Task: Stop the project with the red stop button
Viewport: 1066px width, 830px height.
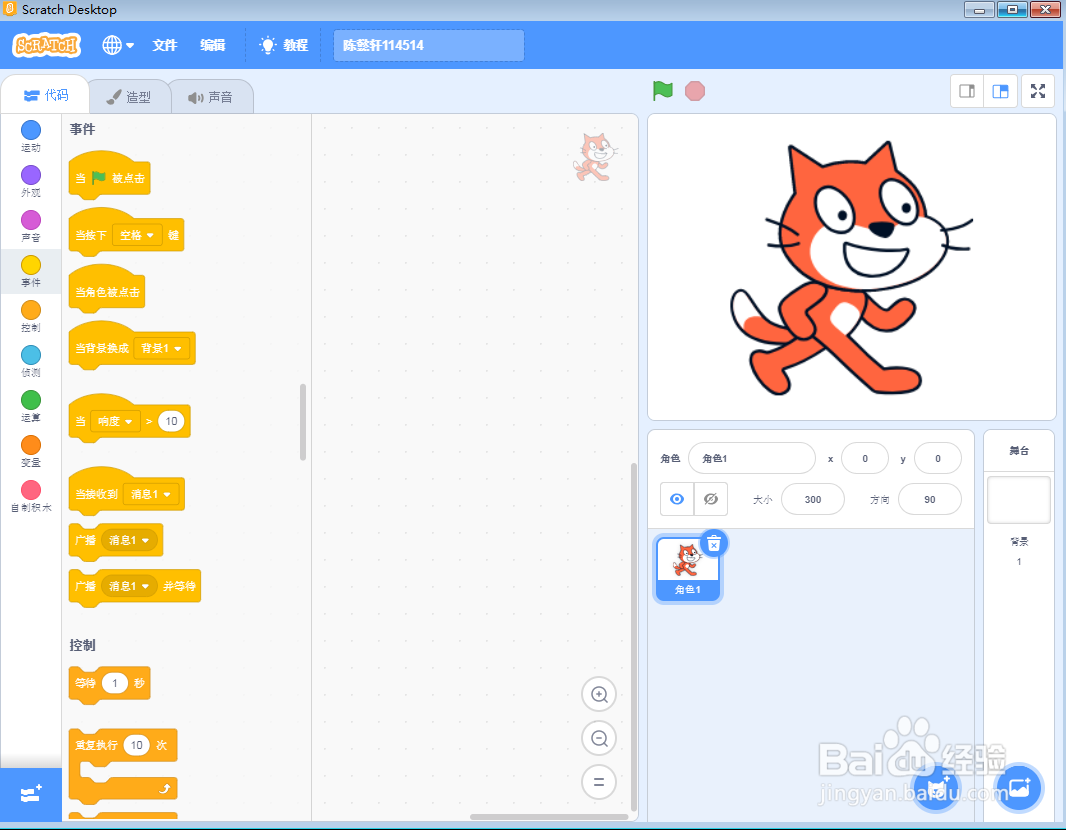Action: (x=695, y=91)
